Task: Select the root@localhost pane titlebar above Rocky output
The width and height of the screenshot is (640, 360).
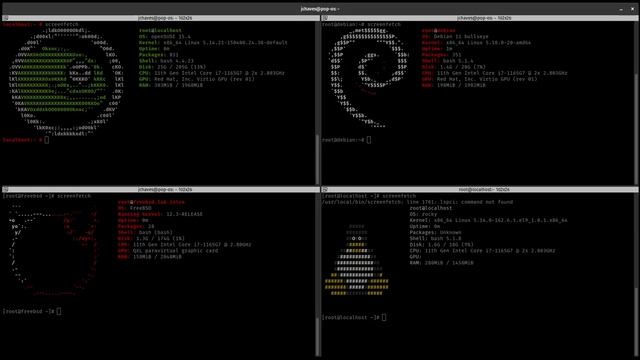Action: (480, 189)
